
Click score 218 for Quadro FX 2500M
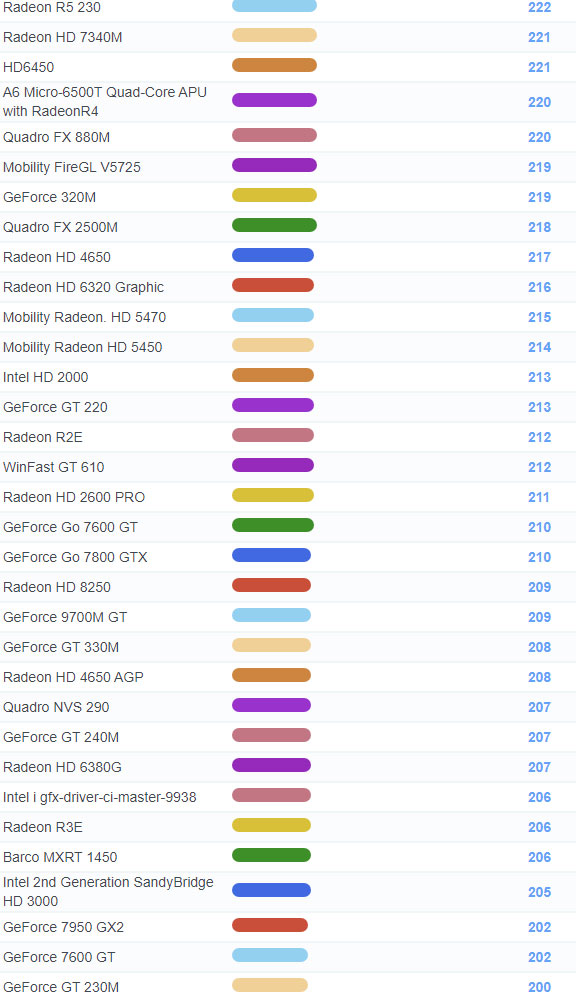click(540, 228)
